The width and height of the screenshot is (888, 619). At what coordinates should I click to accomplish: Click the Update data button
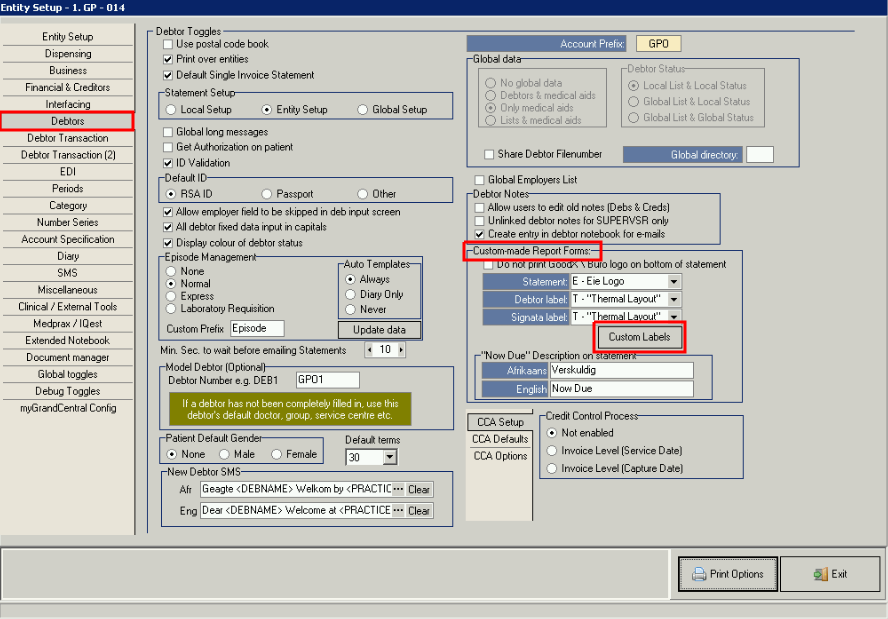(x=379, y=330)
